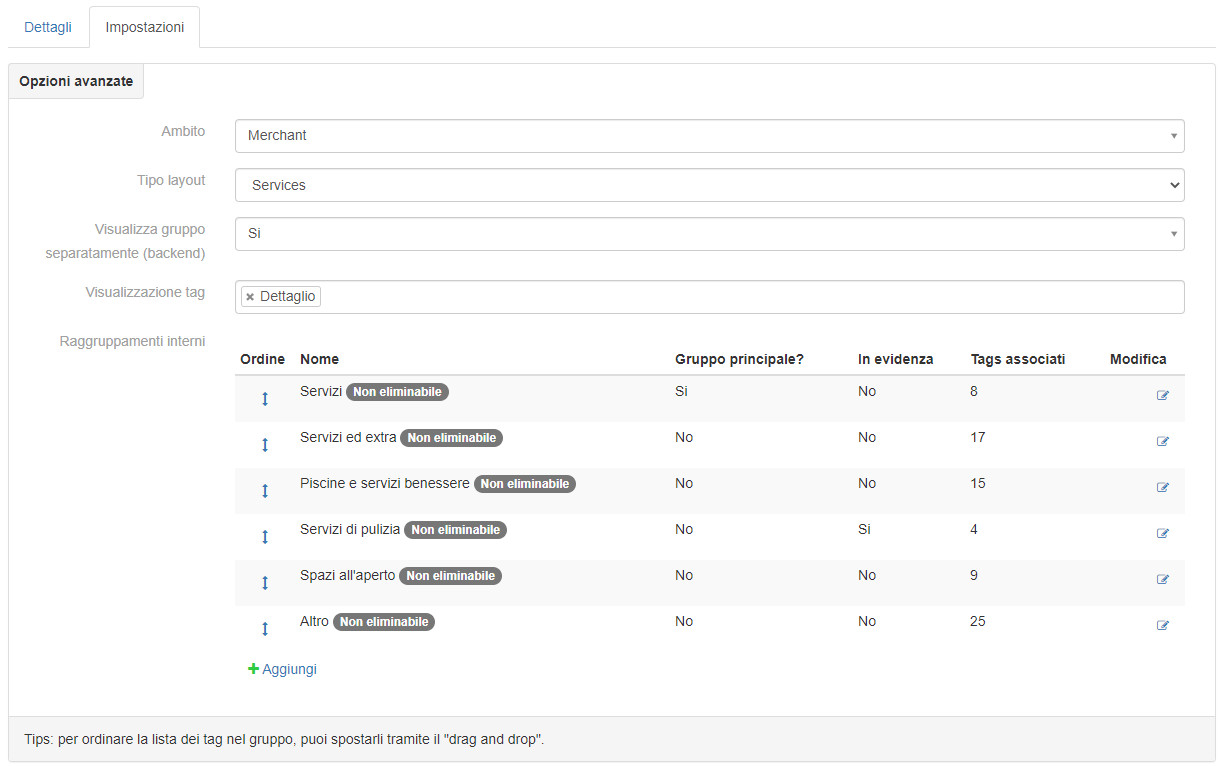The height and width of the screenshot is (766, 1221).
Task: Click In evidenza Si for Servizi di pulizia
Action: [x=864, y=529]
